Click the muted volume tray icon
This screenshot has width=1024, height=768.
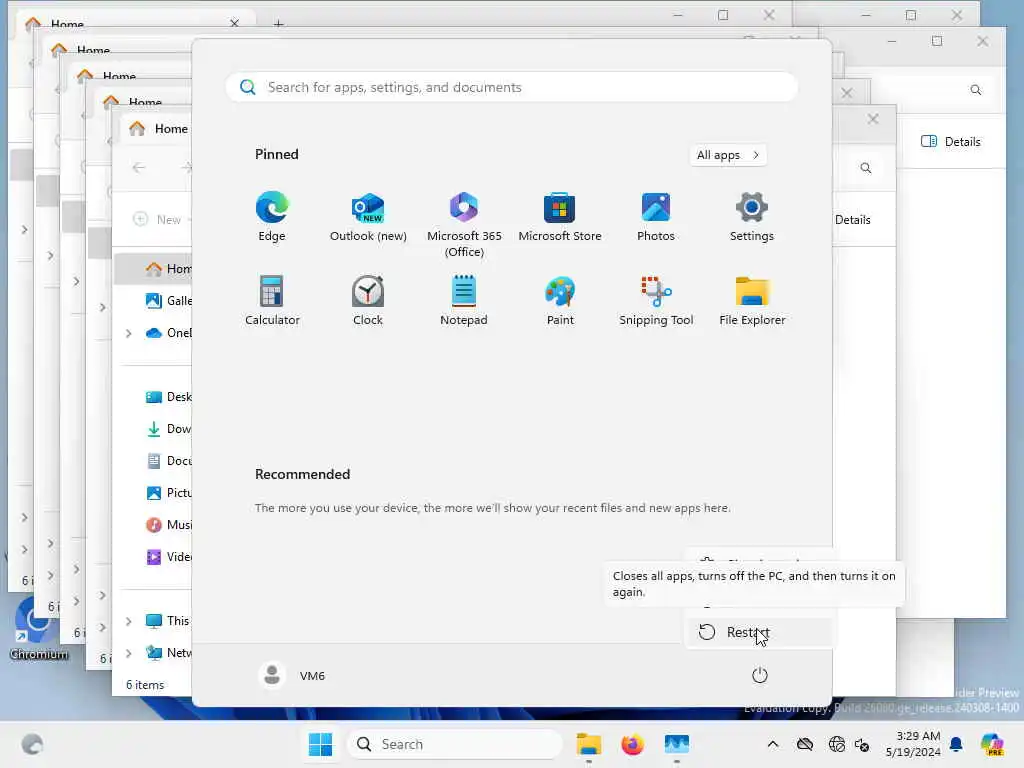click(x=862, y=744)
